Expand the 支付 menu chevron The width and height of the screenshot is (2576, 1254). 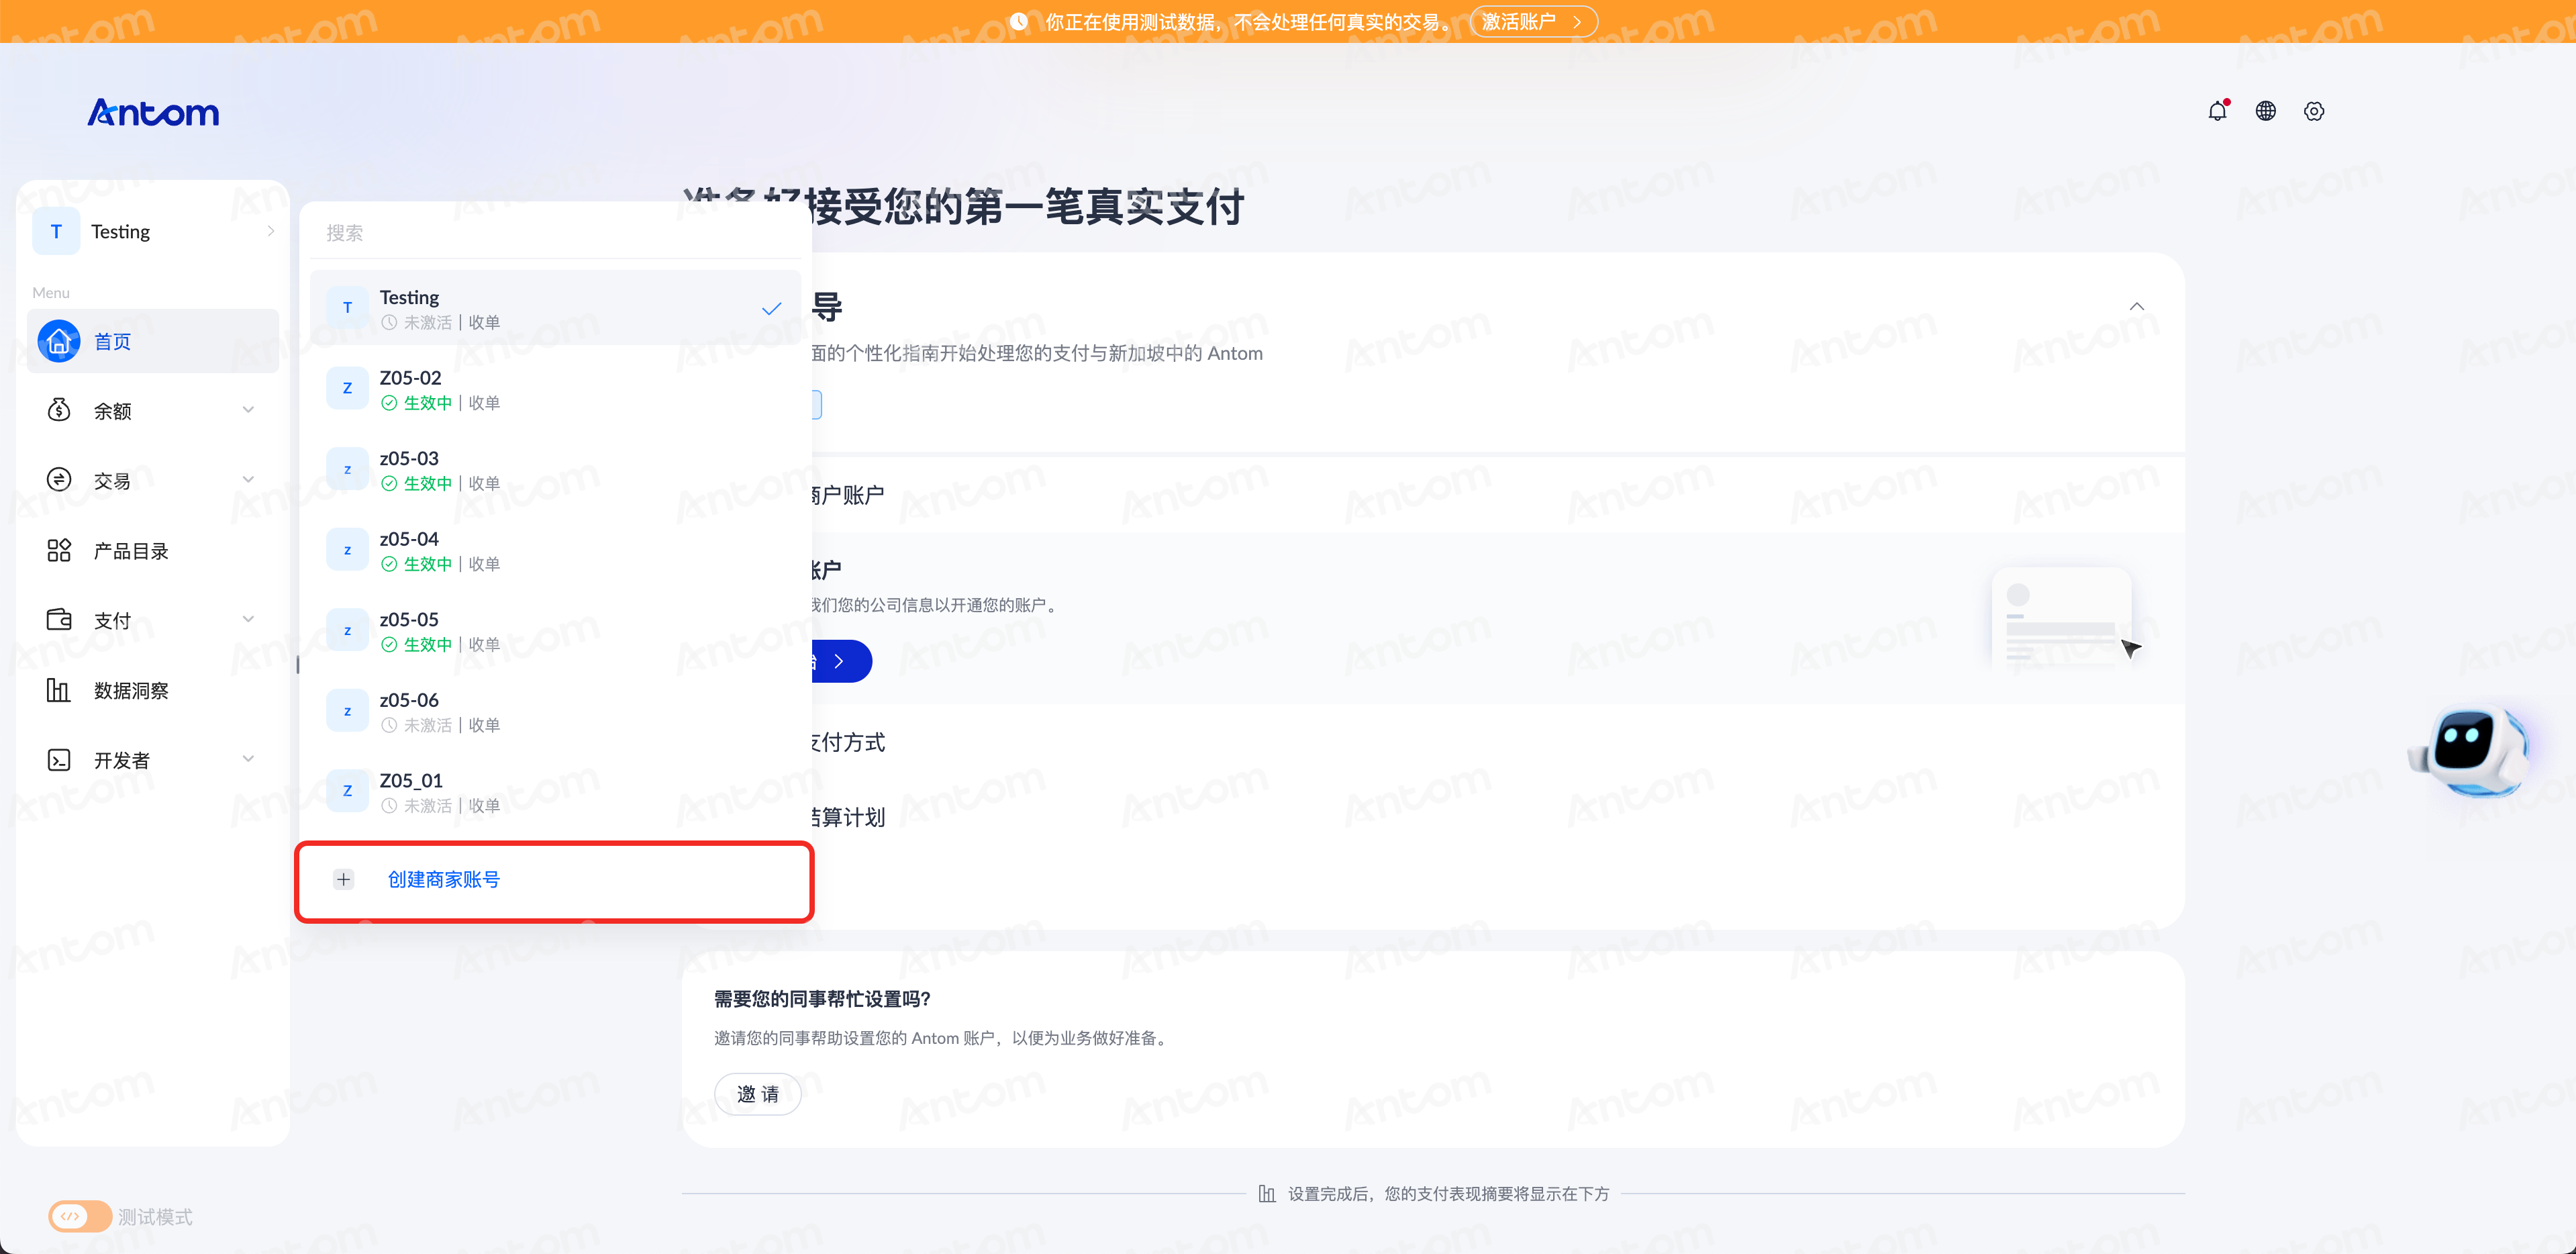(x=248, y=620)
